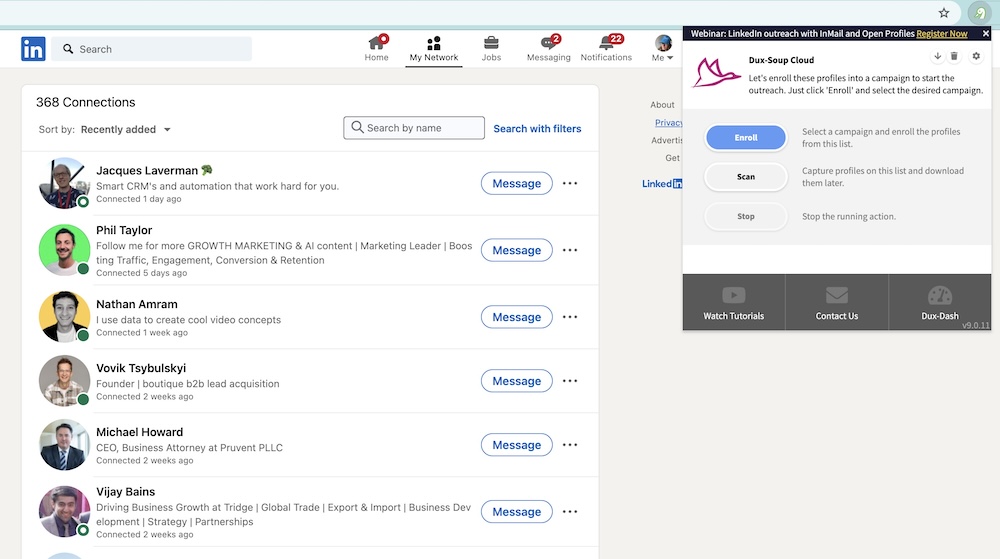Click the Dux-Soup trash icon
This screenshot has width=1000, height=559.
(x=954, y=56)
